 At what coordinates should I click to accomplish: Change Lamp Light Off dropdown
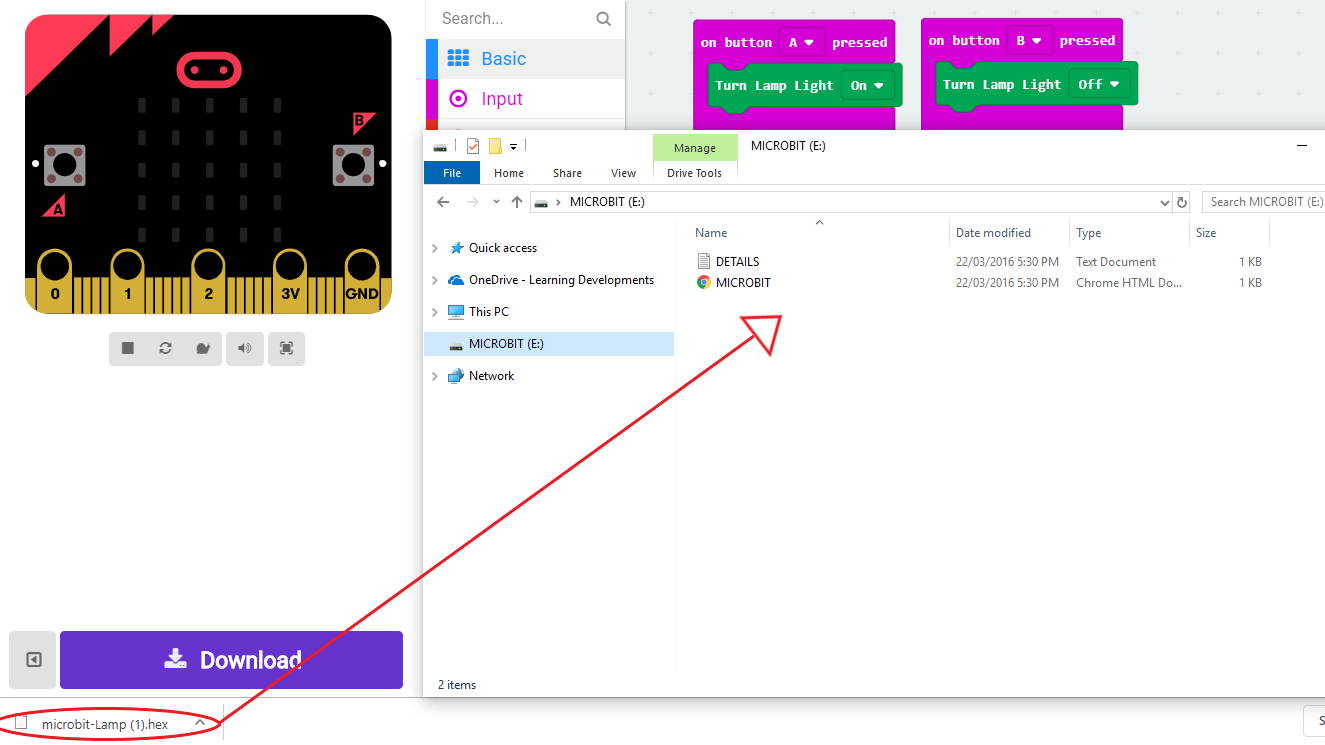coord(1099,85)
